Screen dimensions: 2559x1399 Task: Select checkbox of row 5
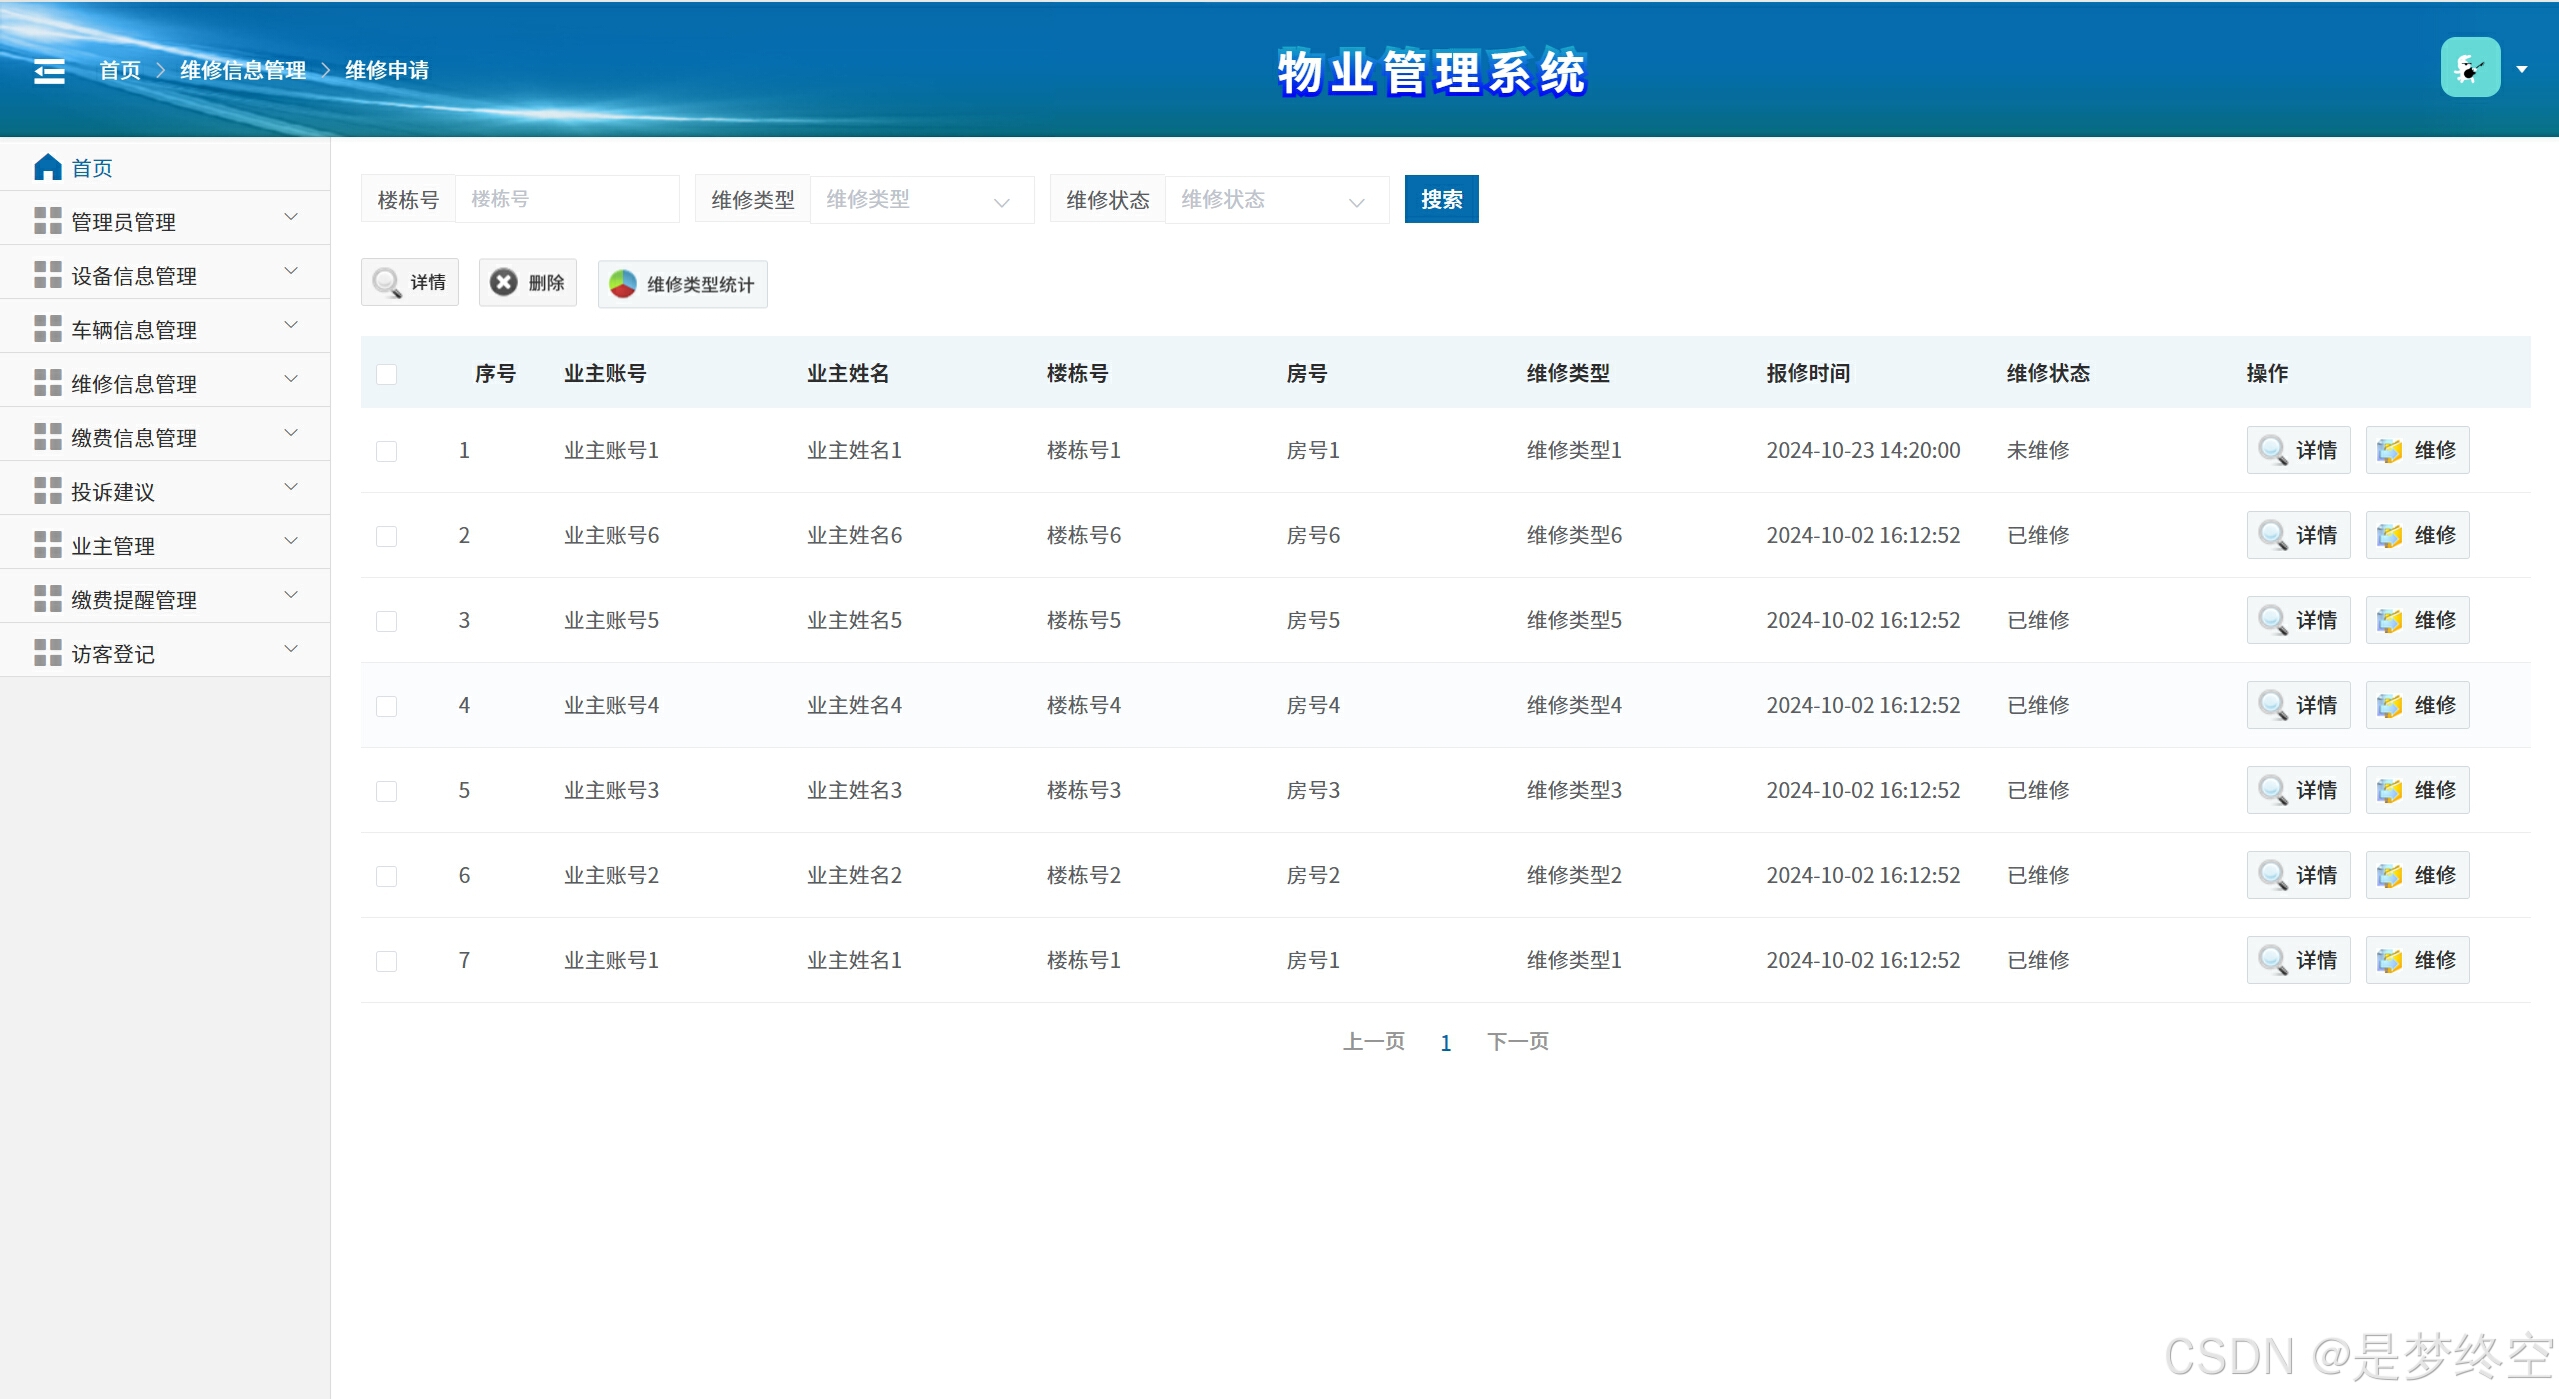click(x=386, y=791)
